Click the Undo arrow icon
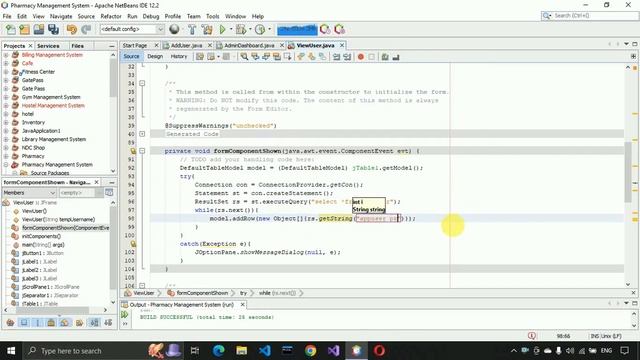640x360 pixels. click(x=72, y=29)
